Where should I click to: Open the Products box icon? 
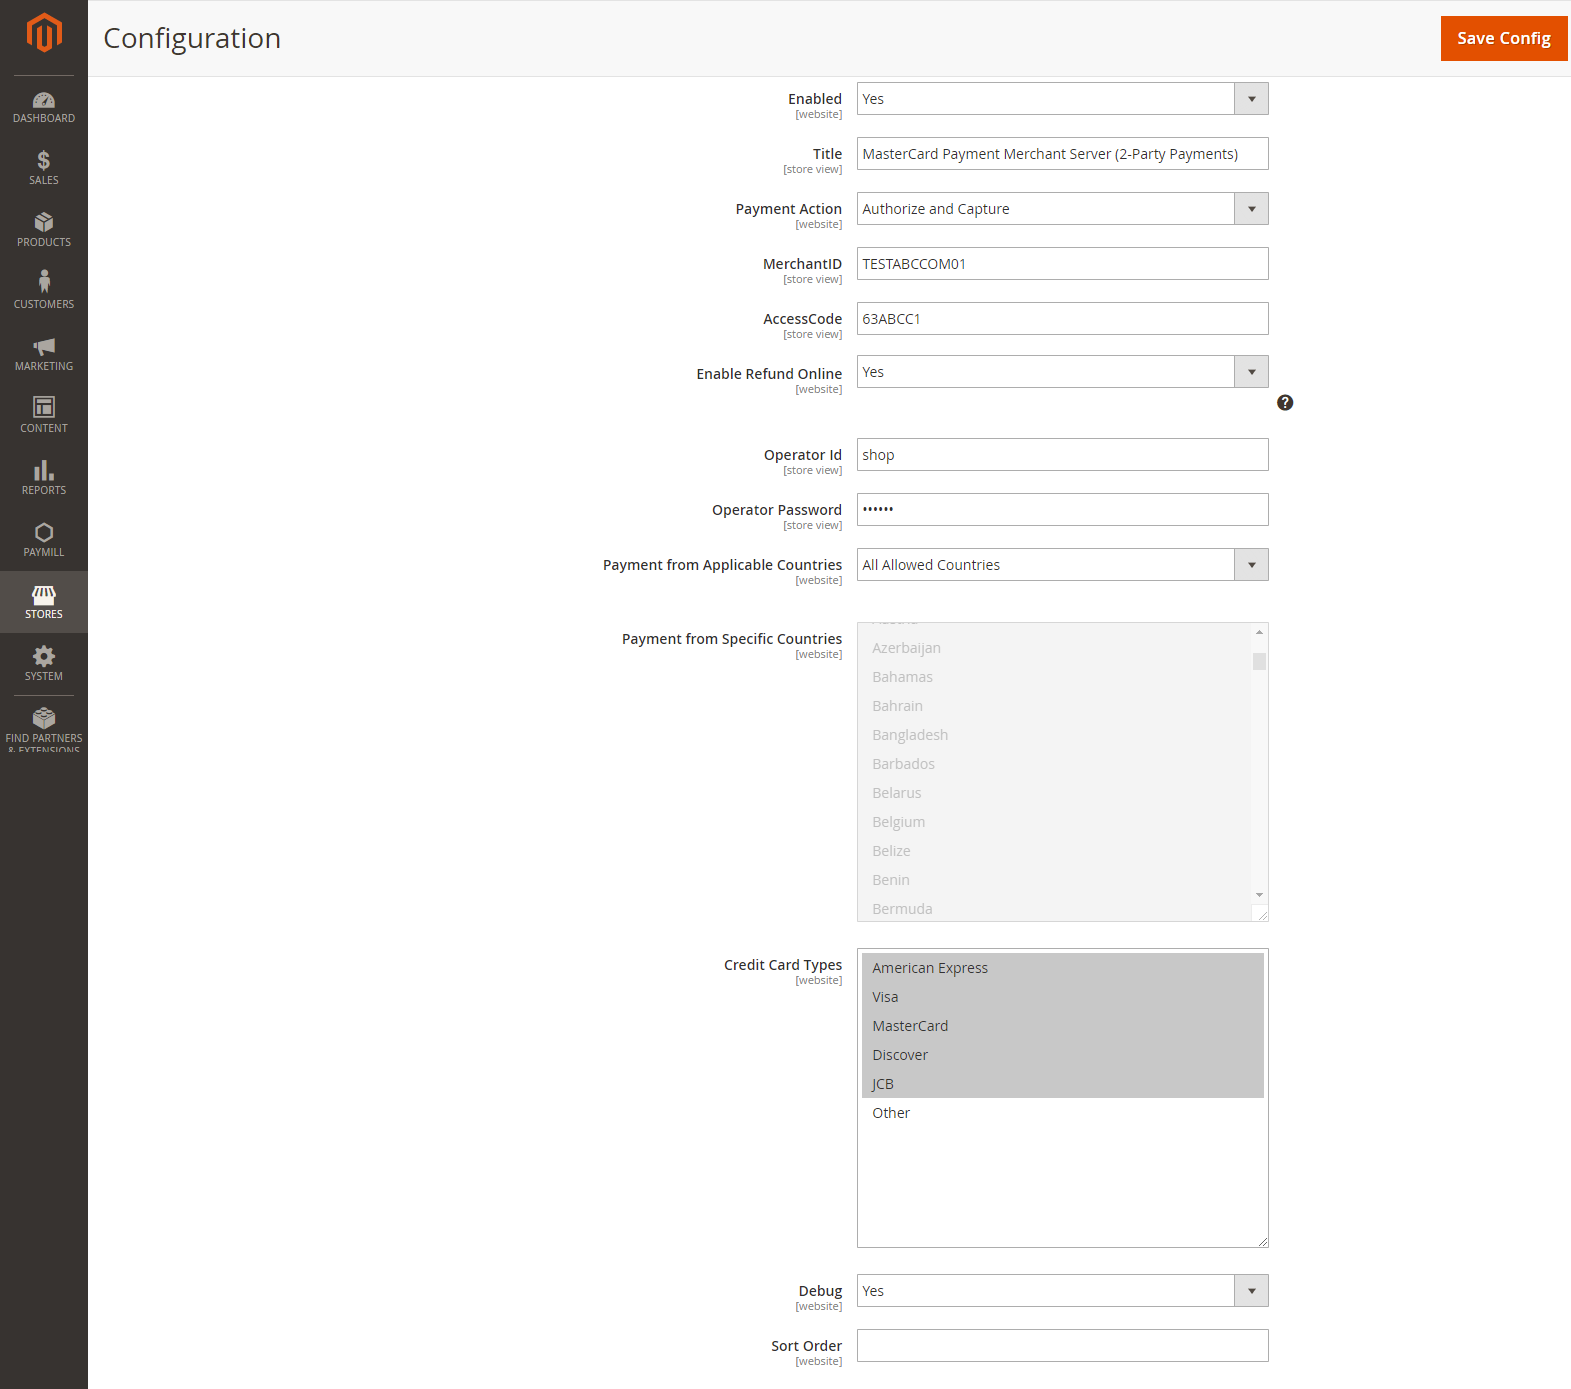(x=44, y=222)
